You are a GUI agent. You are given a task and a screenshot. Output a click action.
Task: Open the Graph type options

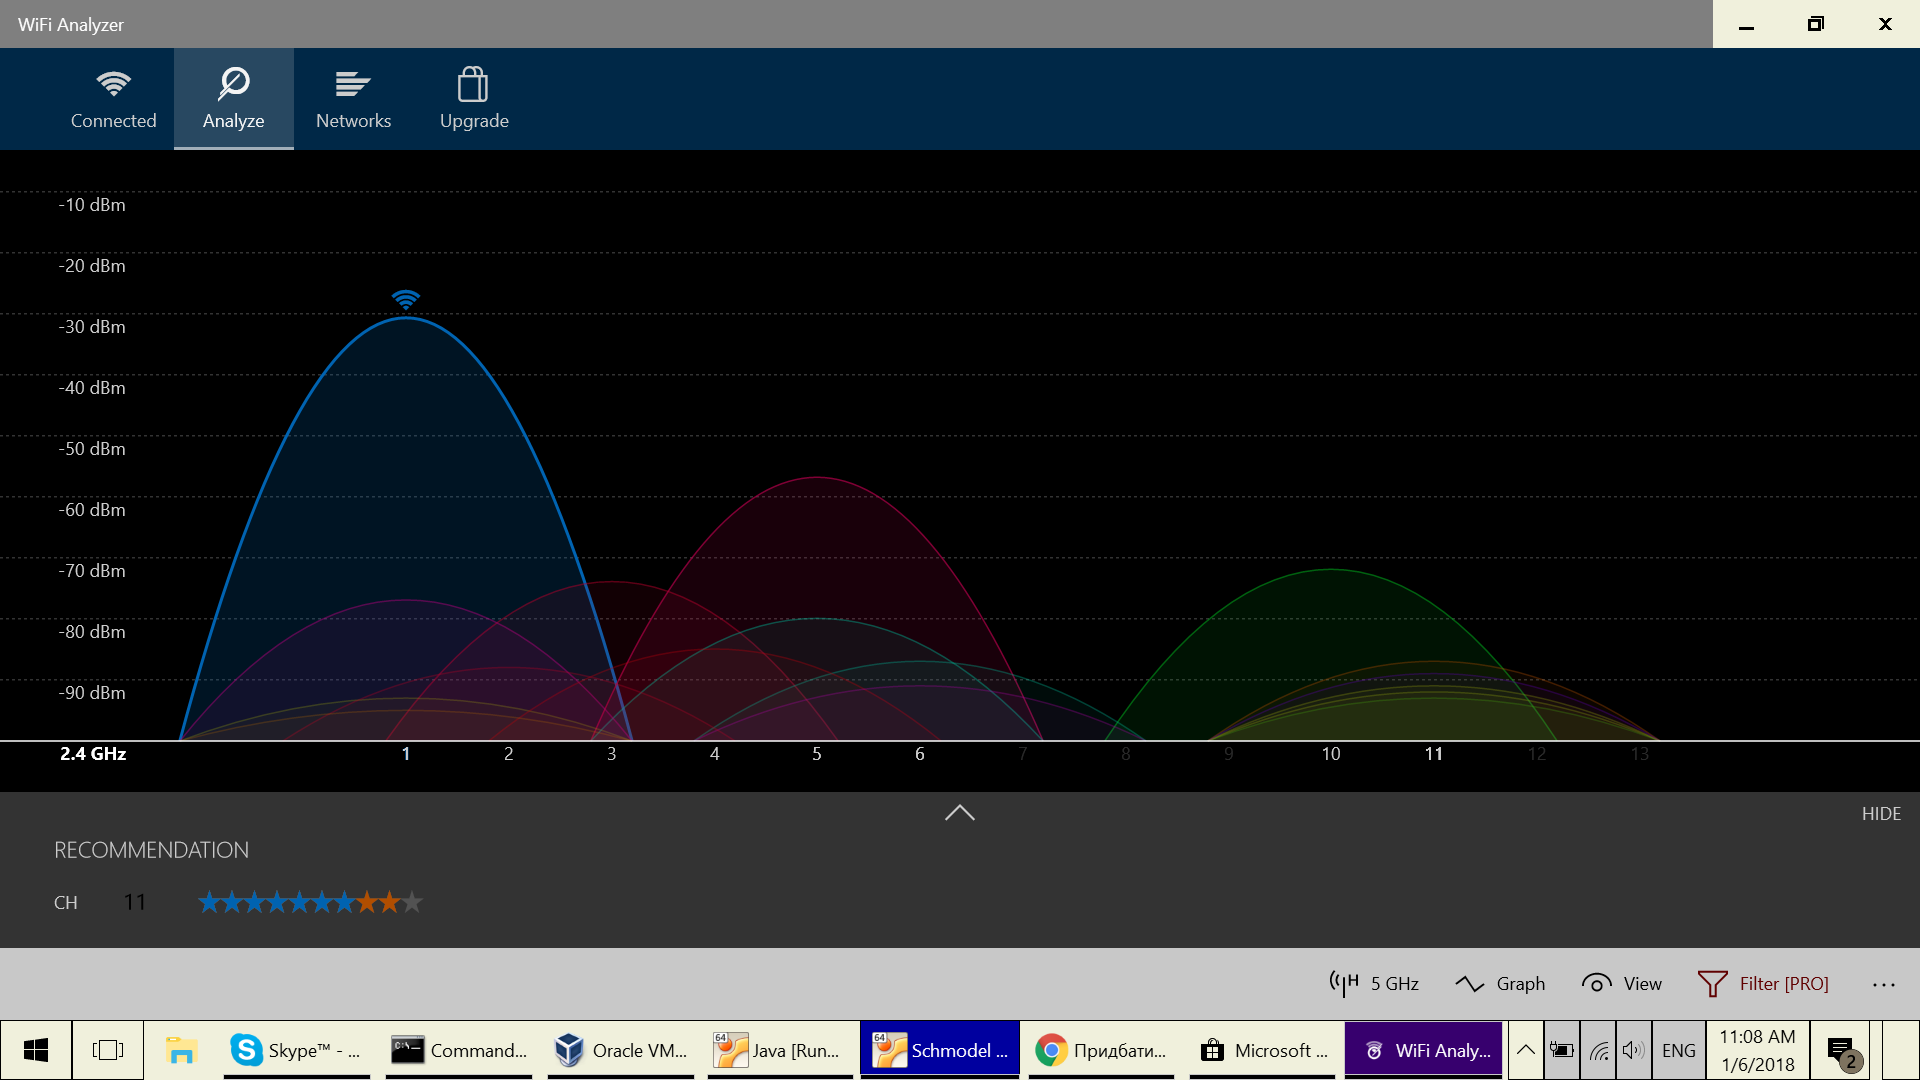1500,984
